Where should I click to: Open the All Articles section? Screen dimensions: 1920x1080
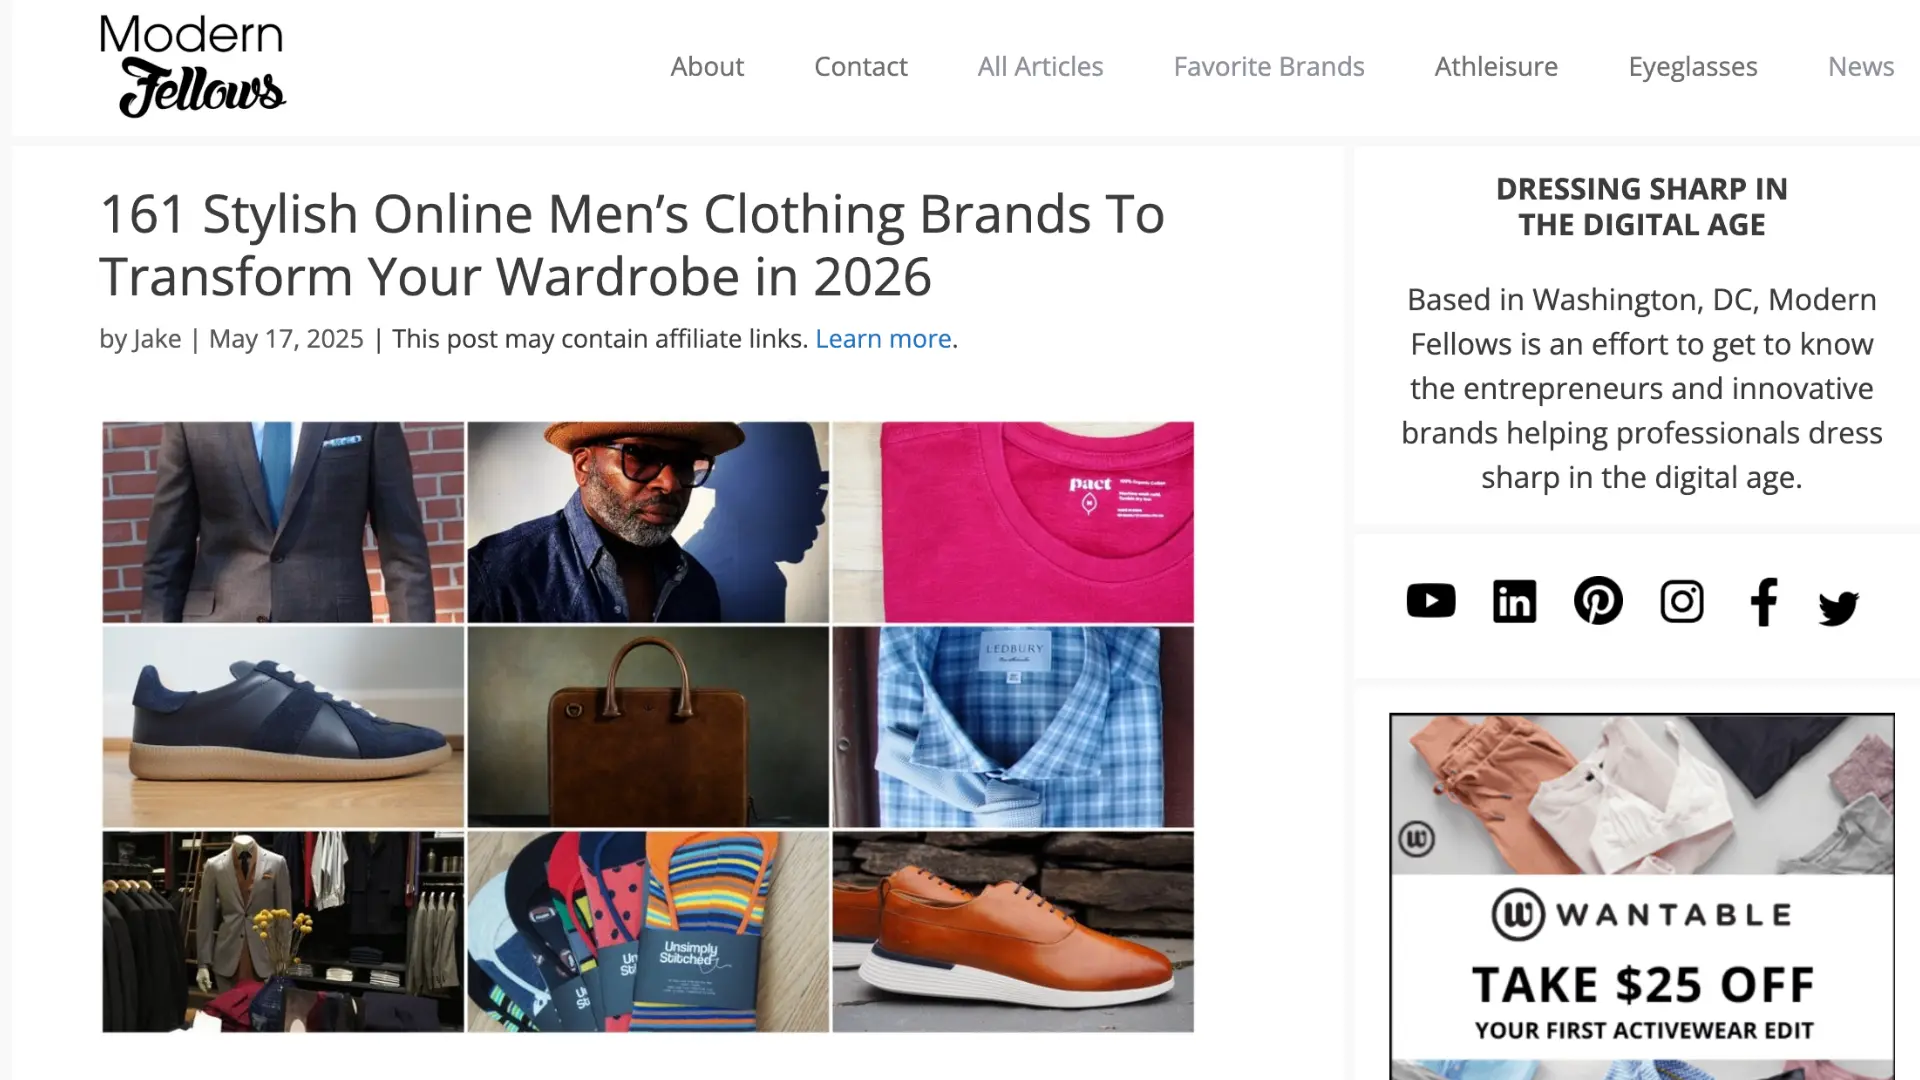click(x=1040, y=66)
